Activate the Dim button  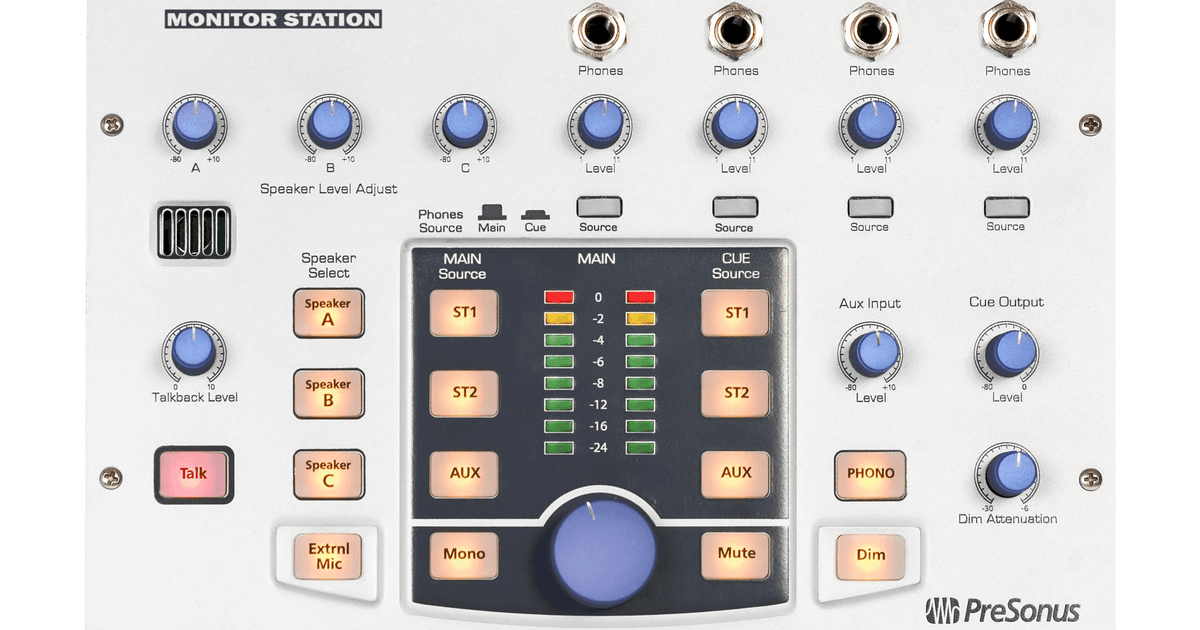point(871,555)
